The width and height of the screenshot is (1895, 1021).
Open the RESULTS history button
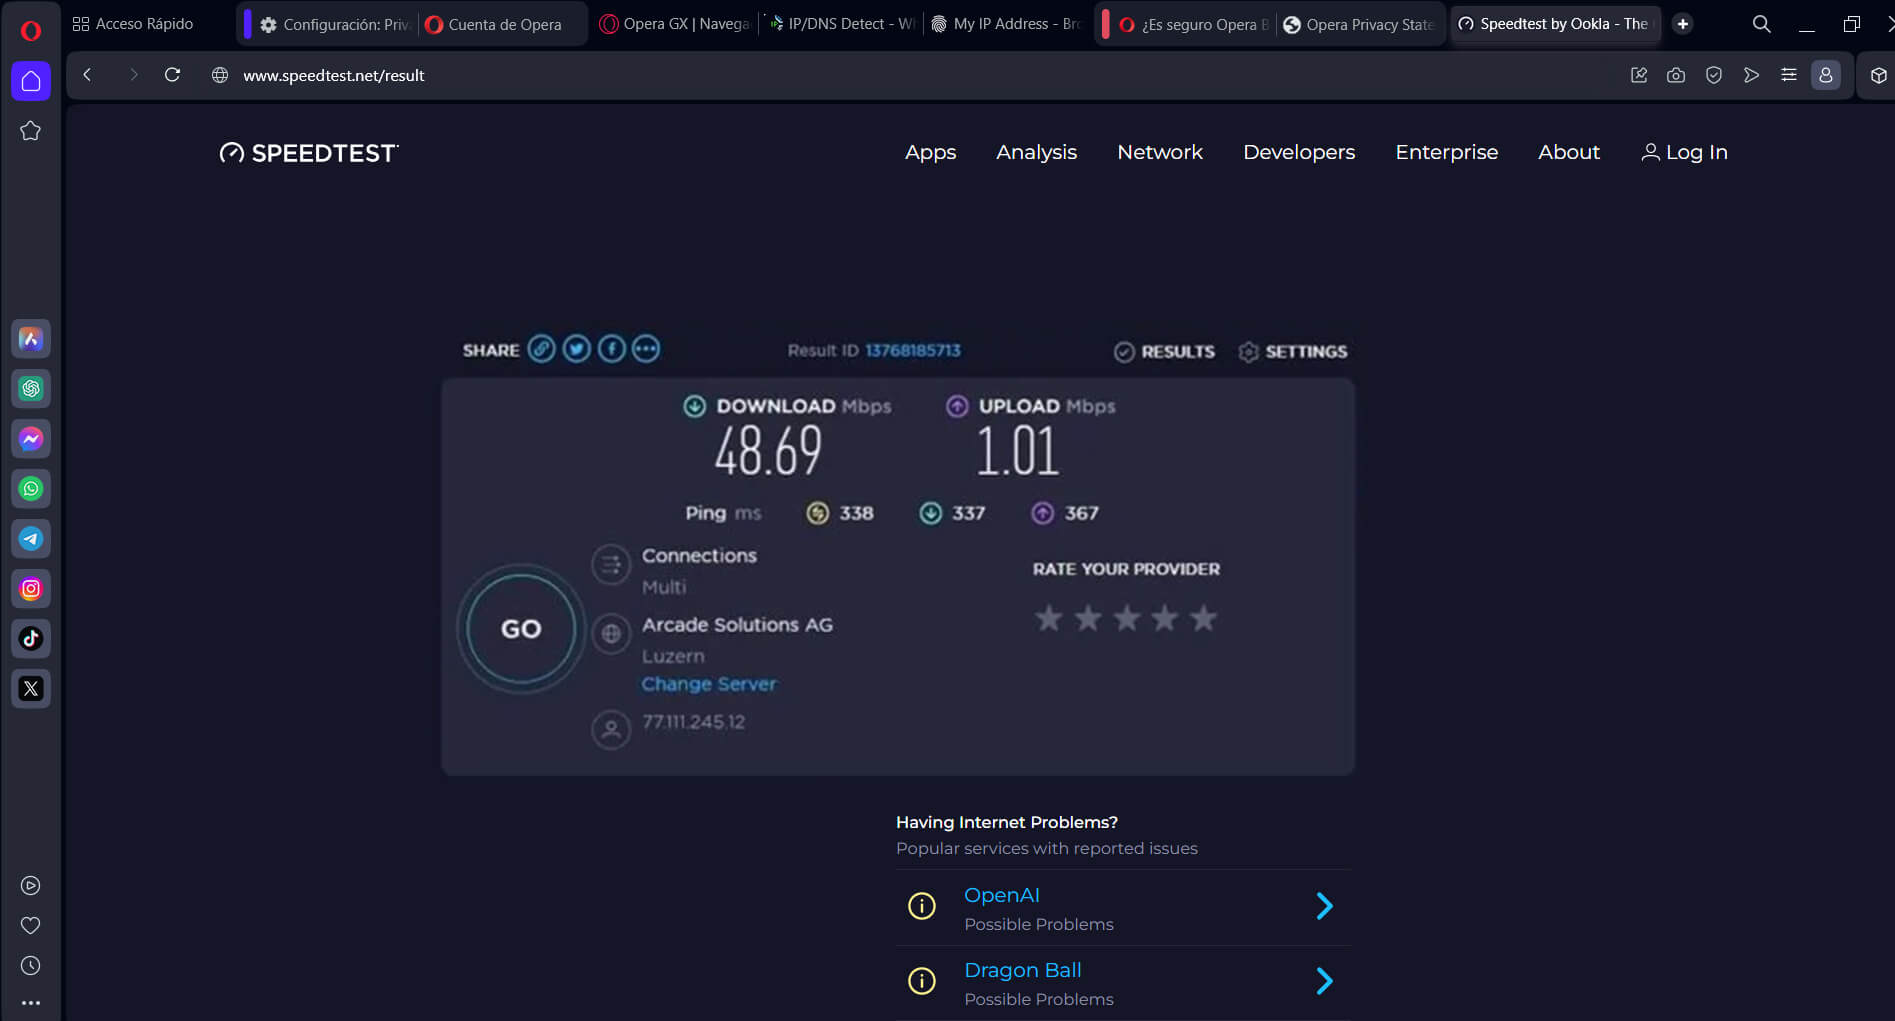[1165, 351]
